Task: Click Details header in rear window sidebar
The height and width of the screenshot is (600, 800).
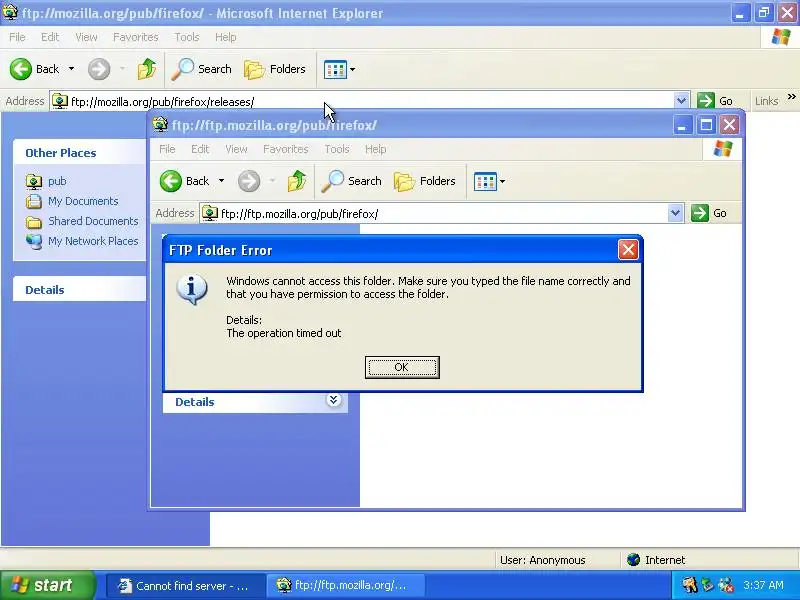Action: pyautogui.click(x=79, y=289)
